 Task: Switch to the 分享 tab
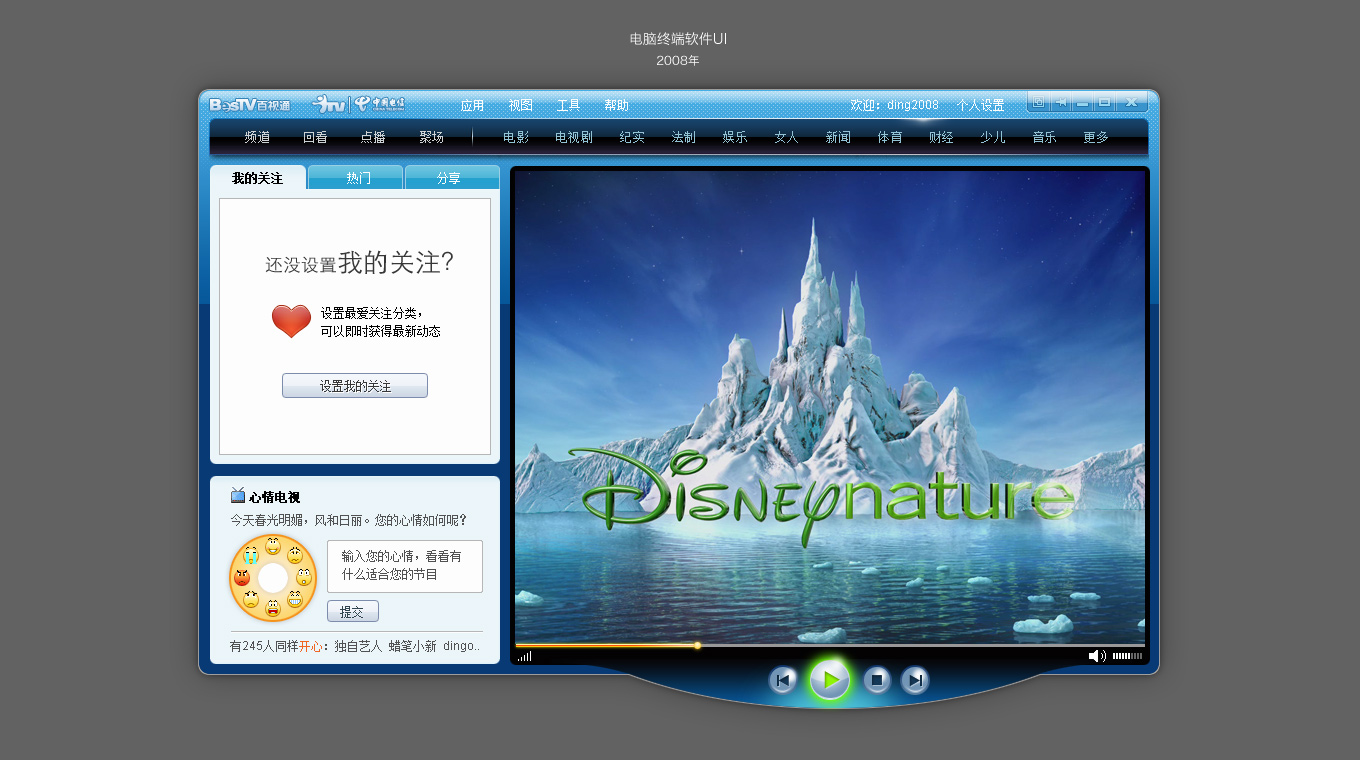[449, 178]
